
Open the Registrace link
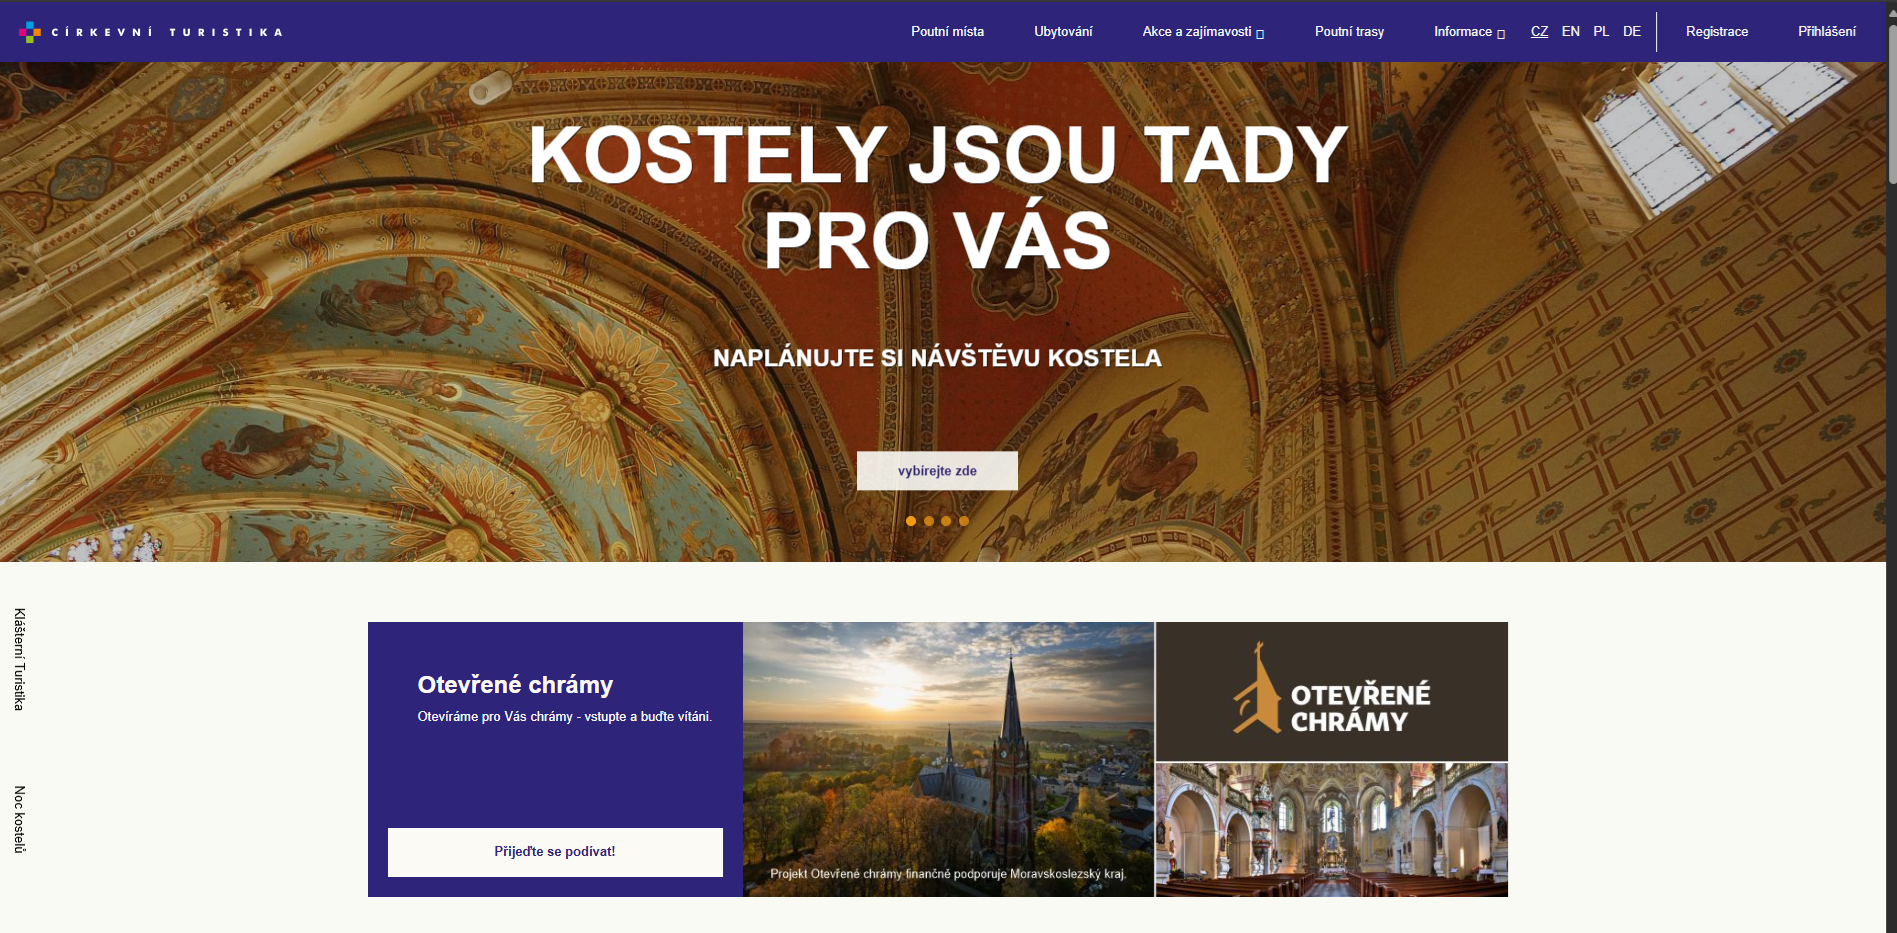point(1717,32)
